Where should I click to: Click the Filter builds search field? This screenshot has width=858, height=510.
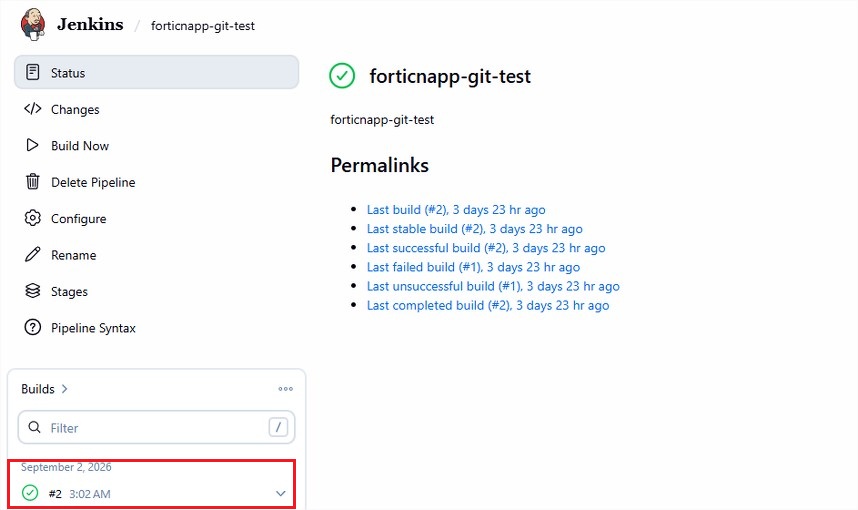(x=156, y=427)
